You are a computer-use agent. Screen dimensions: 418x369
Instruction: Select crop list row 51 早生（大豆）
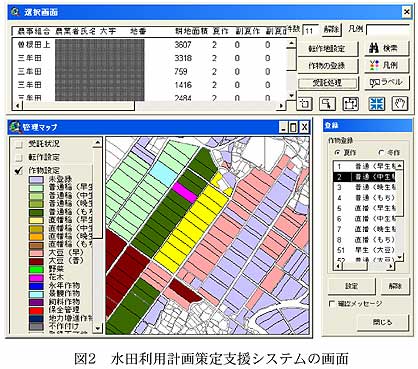click(x=364, y=250)
